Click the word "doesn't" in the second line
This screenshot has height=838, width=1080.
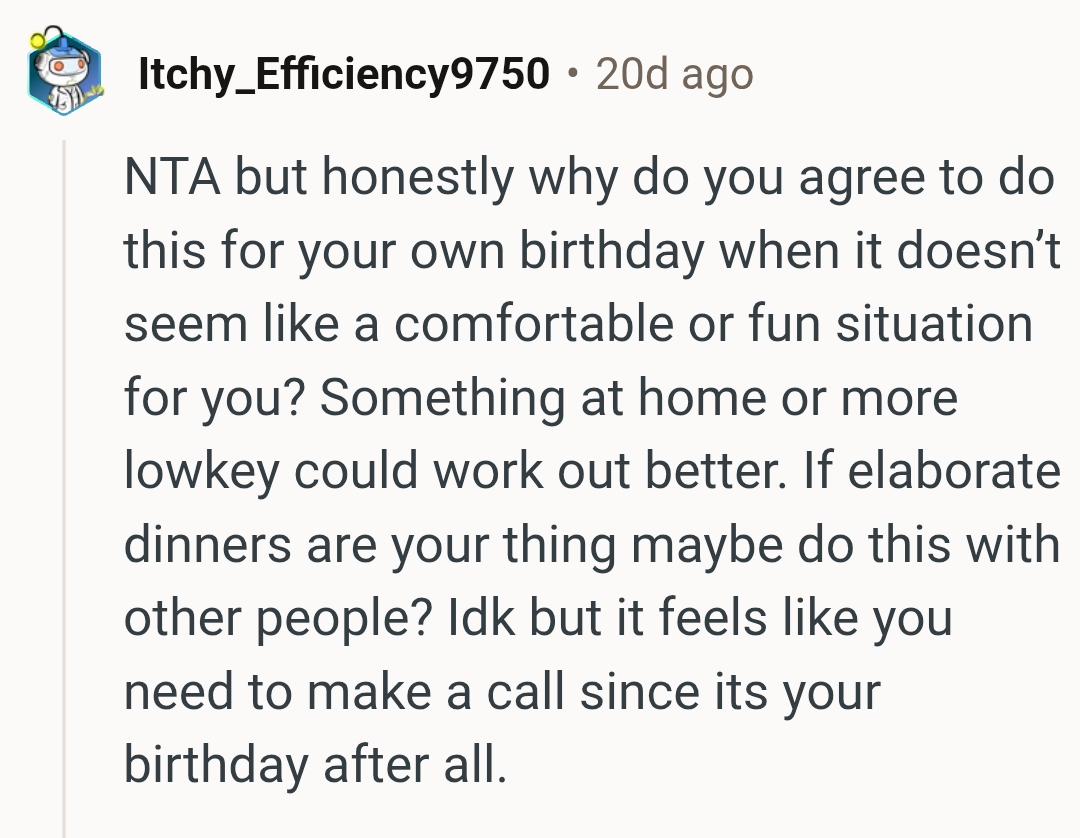pyautogui.click(x=978, y=252)
